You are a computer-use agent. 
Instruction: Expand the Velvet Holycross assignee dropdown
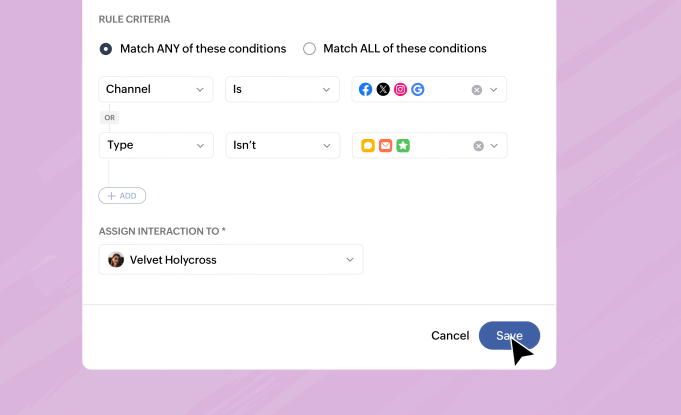(x=231, y=260)
